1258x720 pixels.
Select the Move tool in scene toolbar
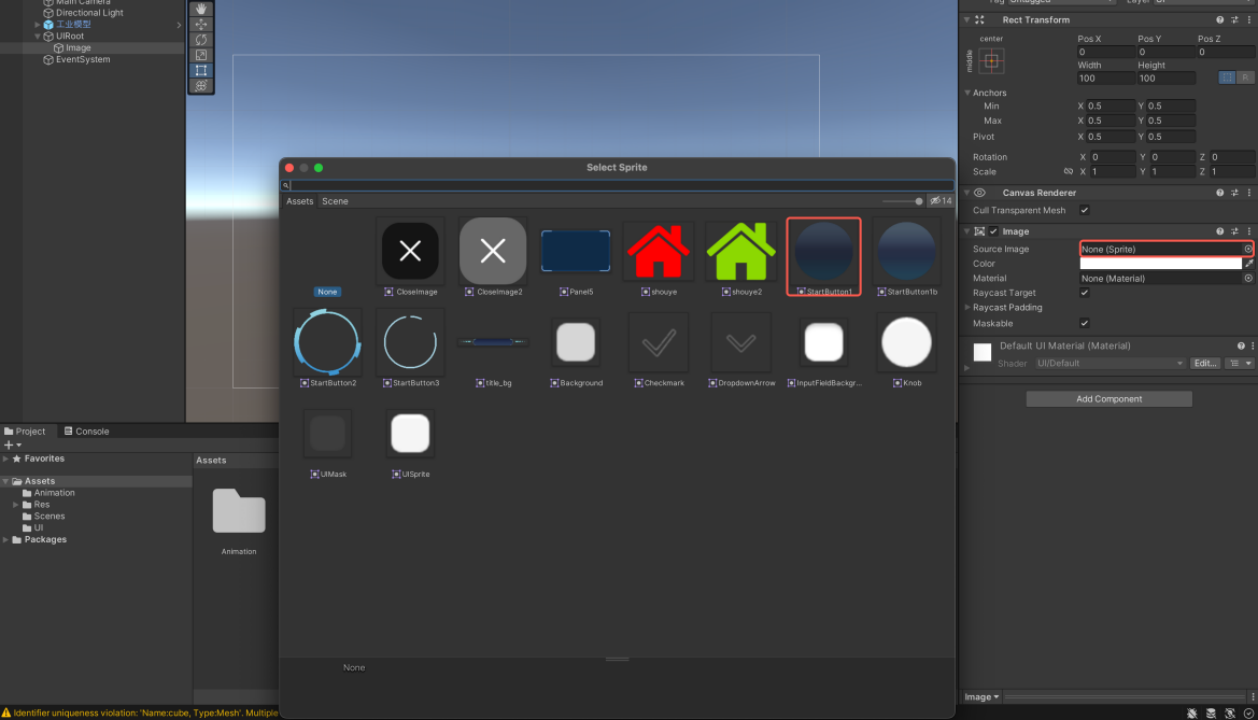pos(201,24)
